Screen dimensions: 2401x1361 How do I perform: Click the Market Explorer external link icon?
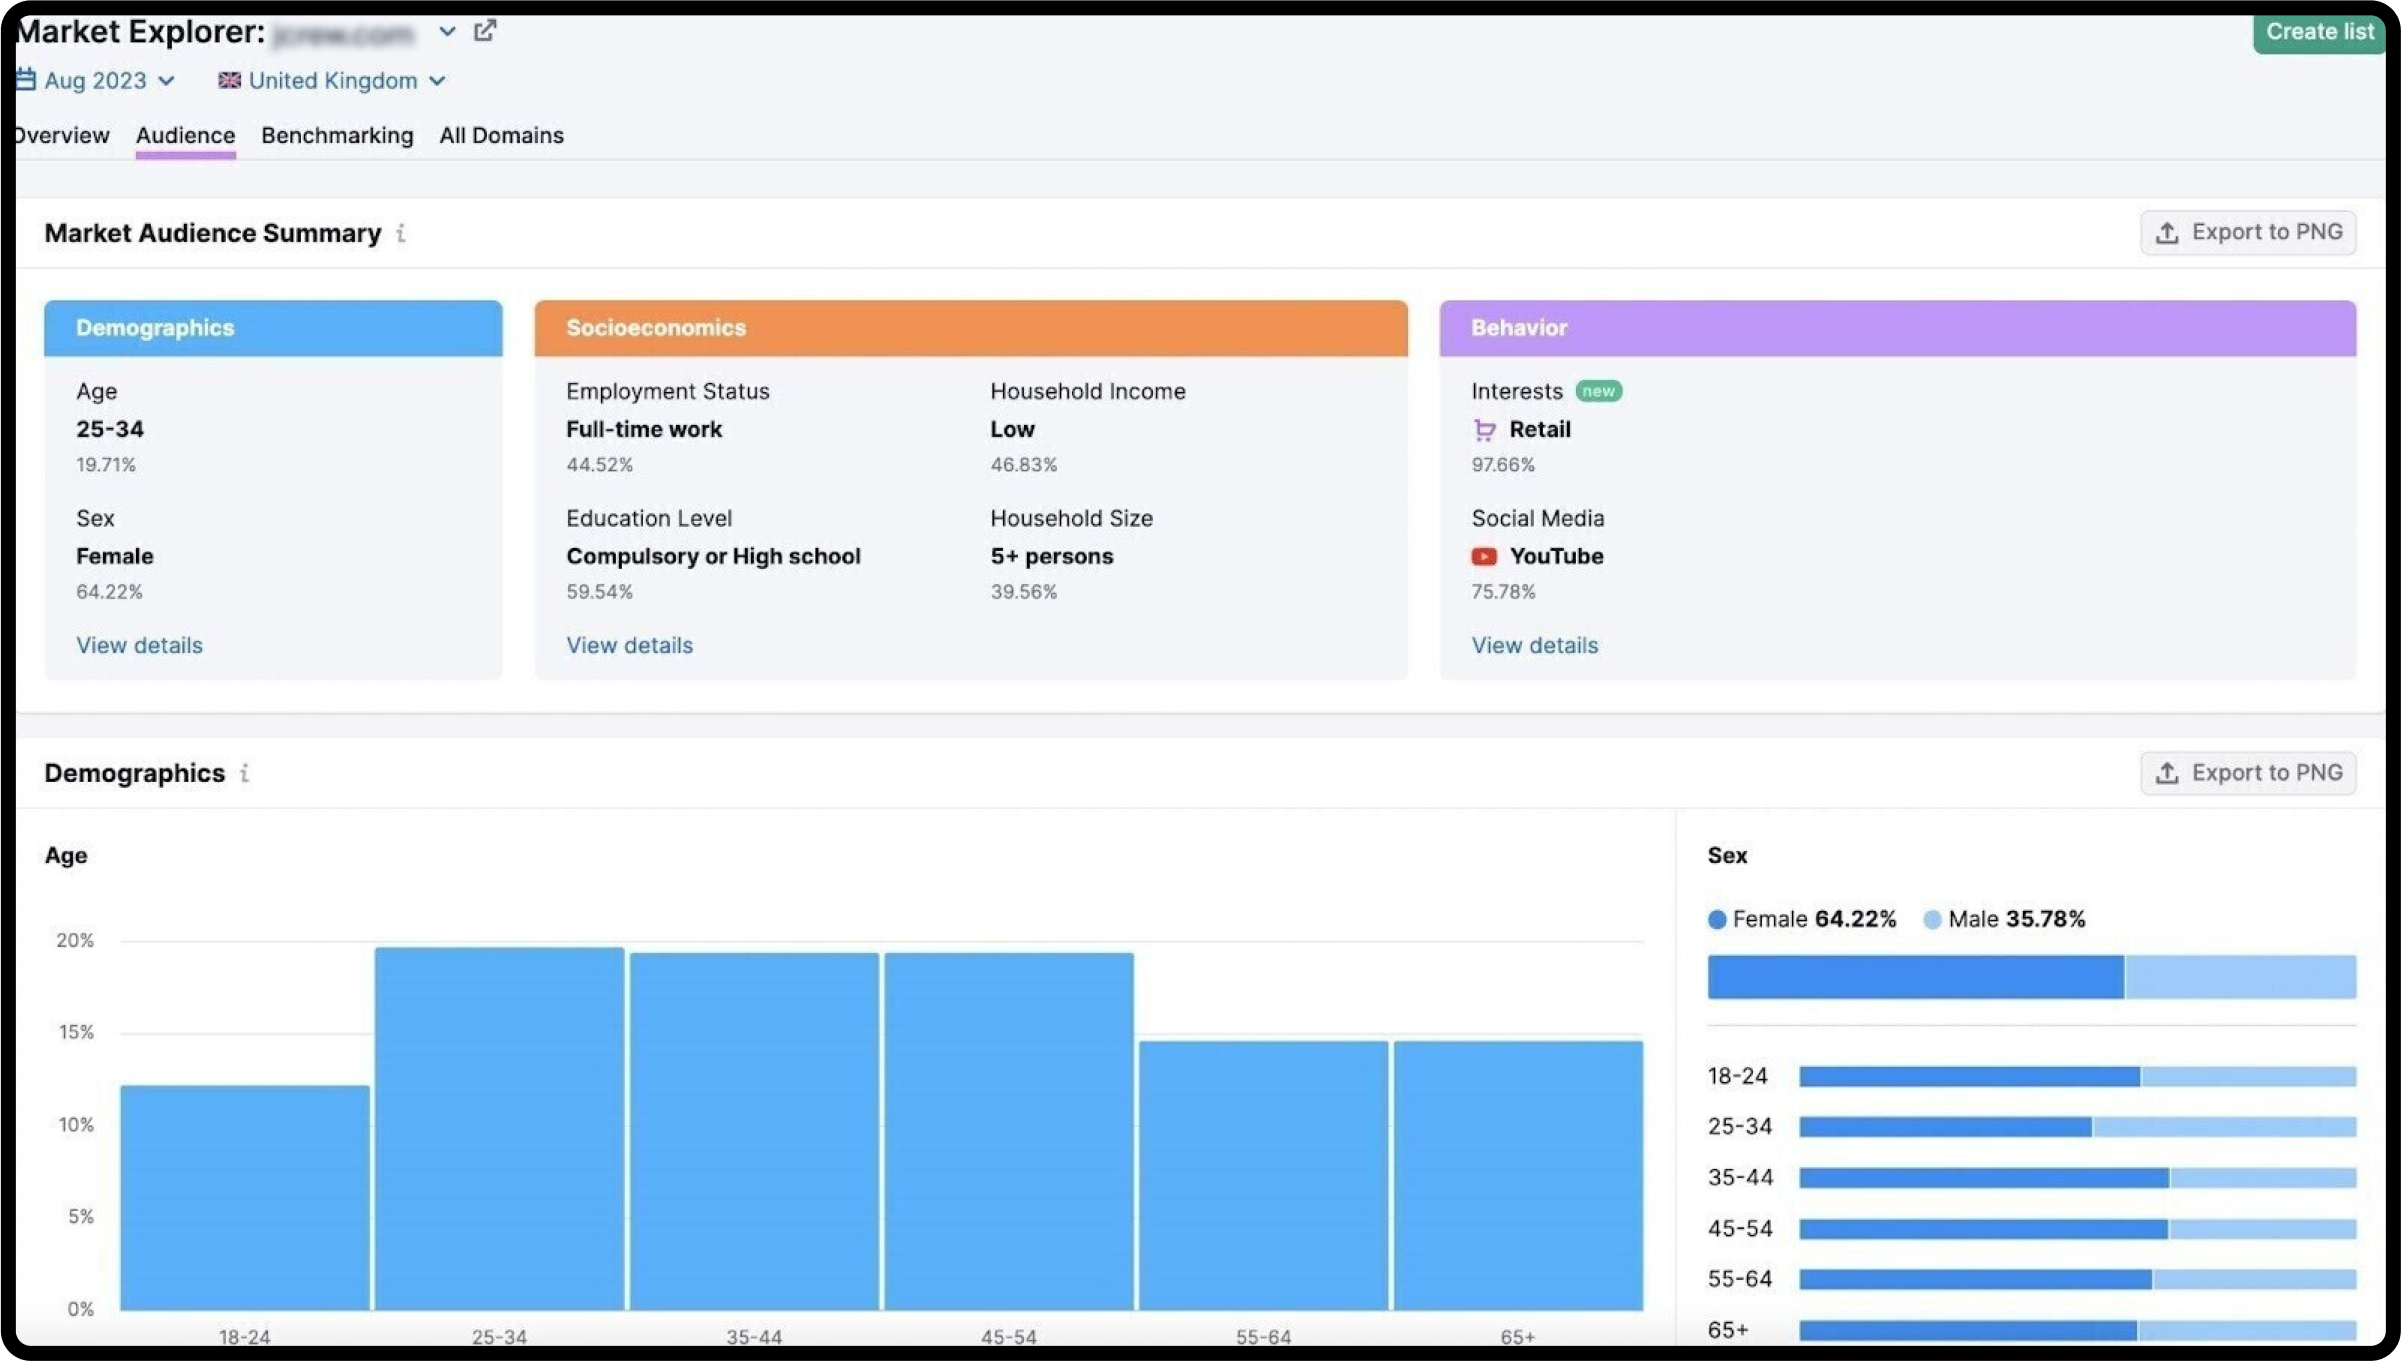click(485, 31)
